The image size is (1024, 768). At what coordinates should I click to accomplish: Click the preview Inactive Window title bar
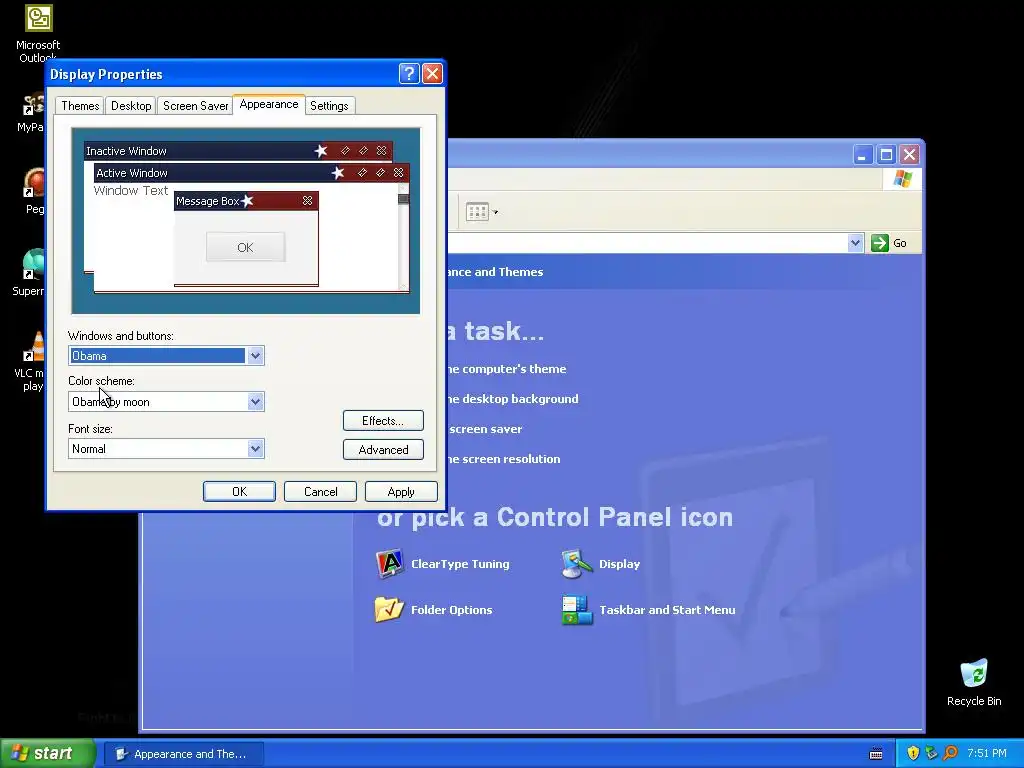tap(238, 151)
